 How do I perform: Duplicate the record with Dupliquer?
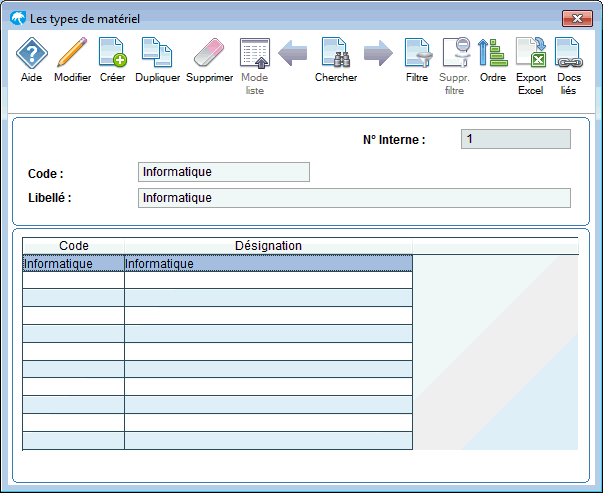coord(157,52)
